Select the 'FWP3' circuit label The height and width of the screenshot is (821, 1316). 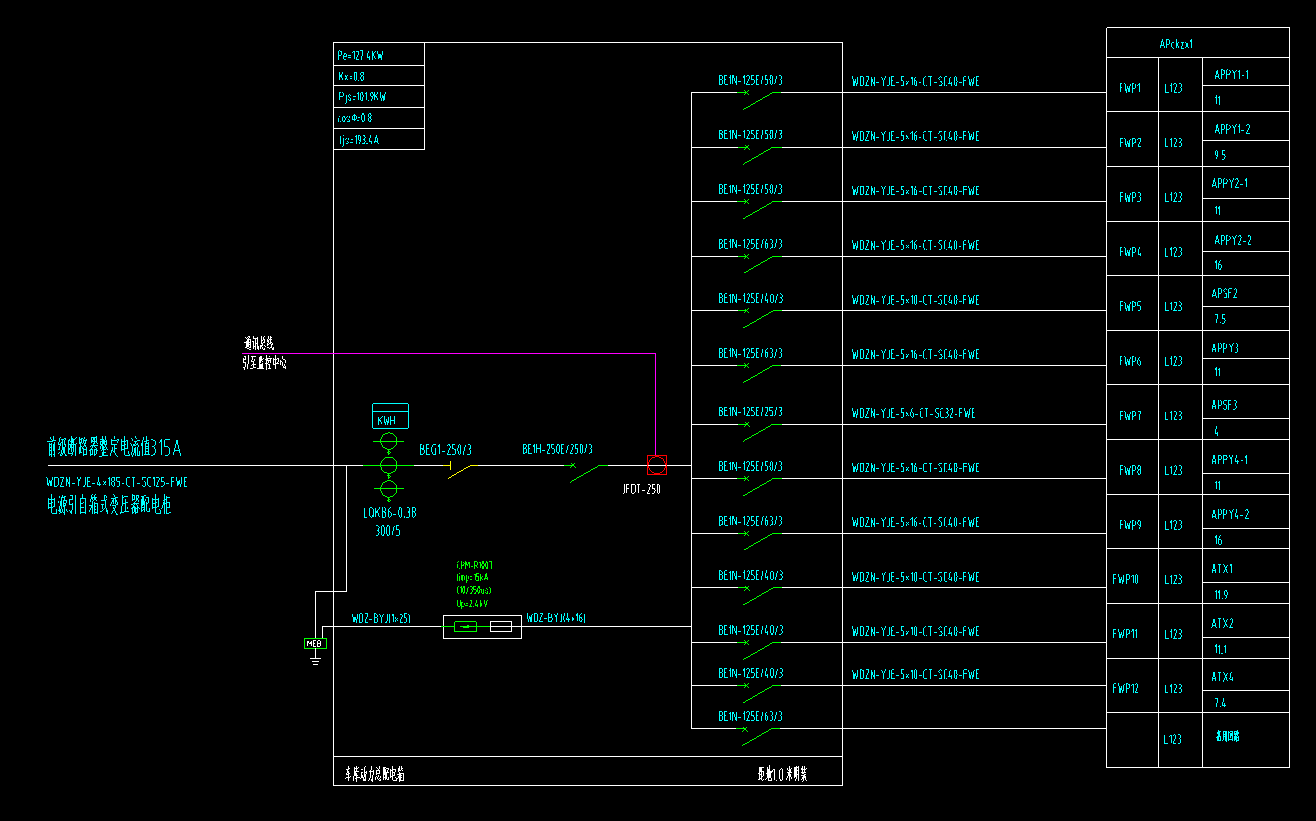pos(1130,198)
